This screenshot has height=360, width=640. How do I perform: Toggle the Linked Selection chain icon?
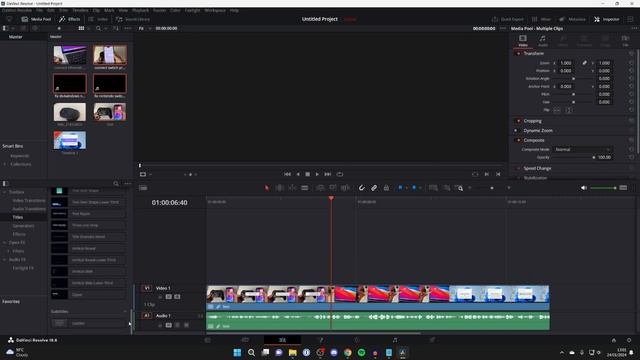coord(374,188)
